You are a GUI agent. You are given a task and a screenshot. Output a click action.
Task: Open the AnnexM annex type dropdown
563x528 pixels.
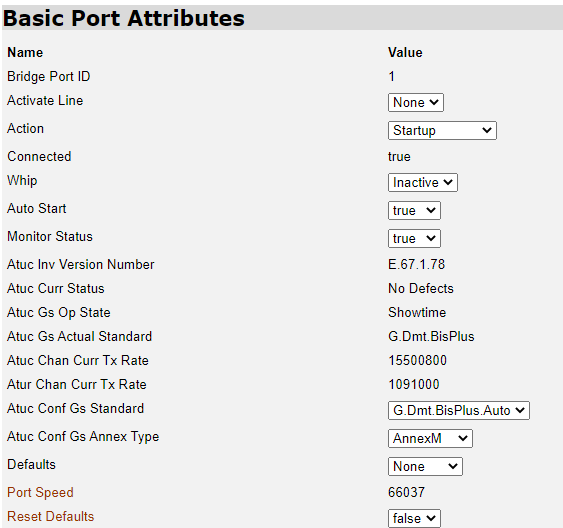pos(430,439)
